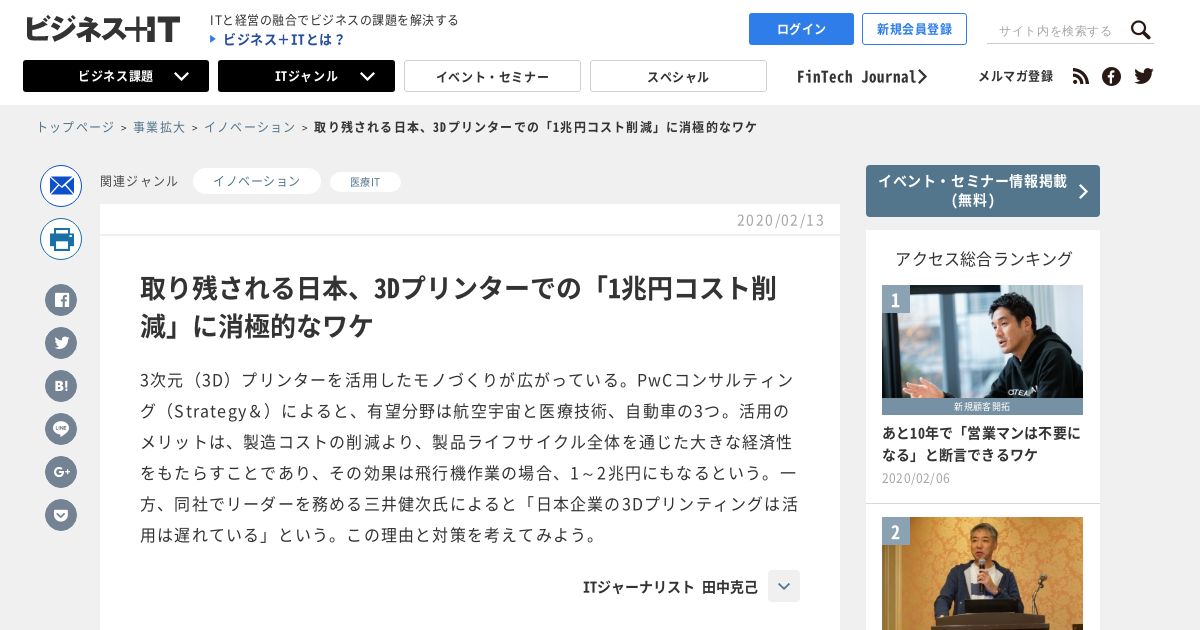Expand the ITジャンル dropdown menu
This screenshot has height=630, width=1200.
306,76
